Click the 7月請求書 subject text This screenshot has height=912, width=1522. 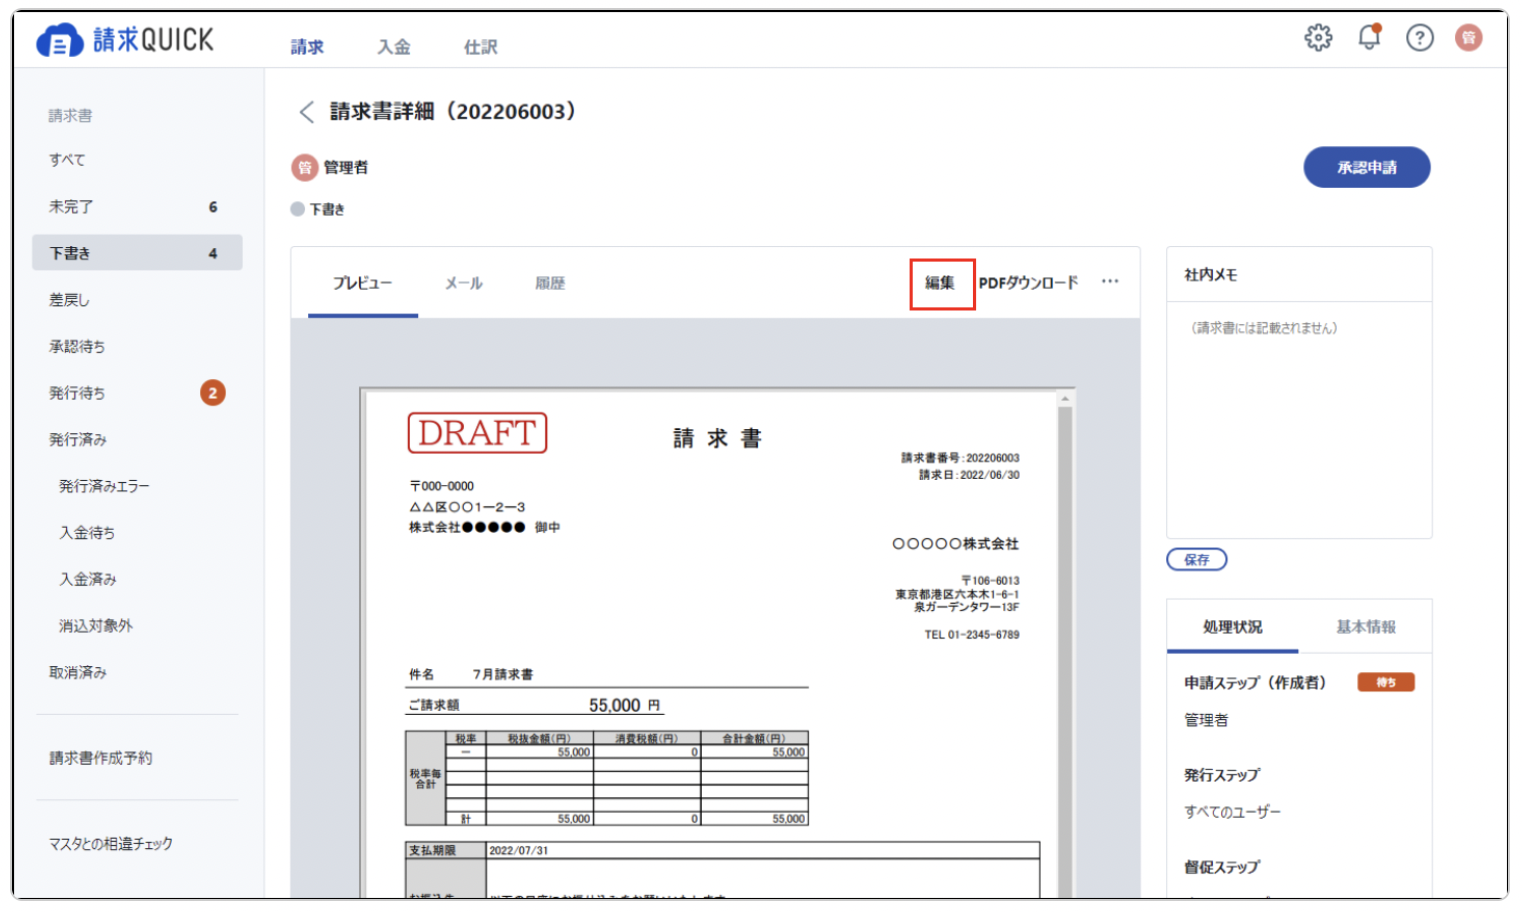pos(502,674)
